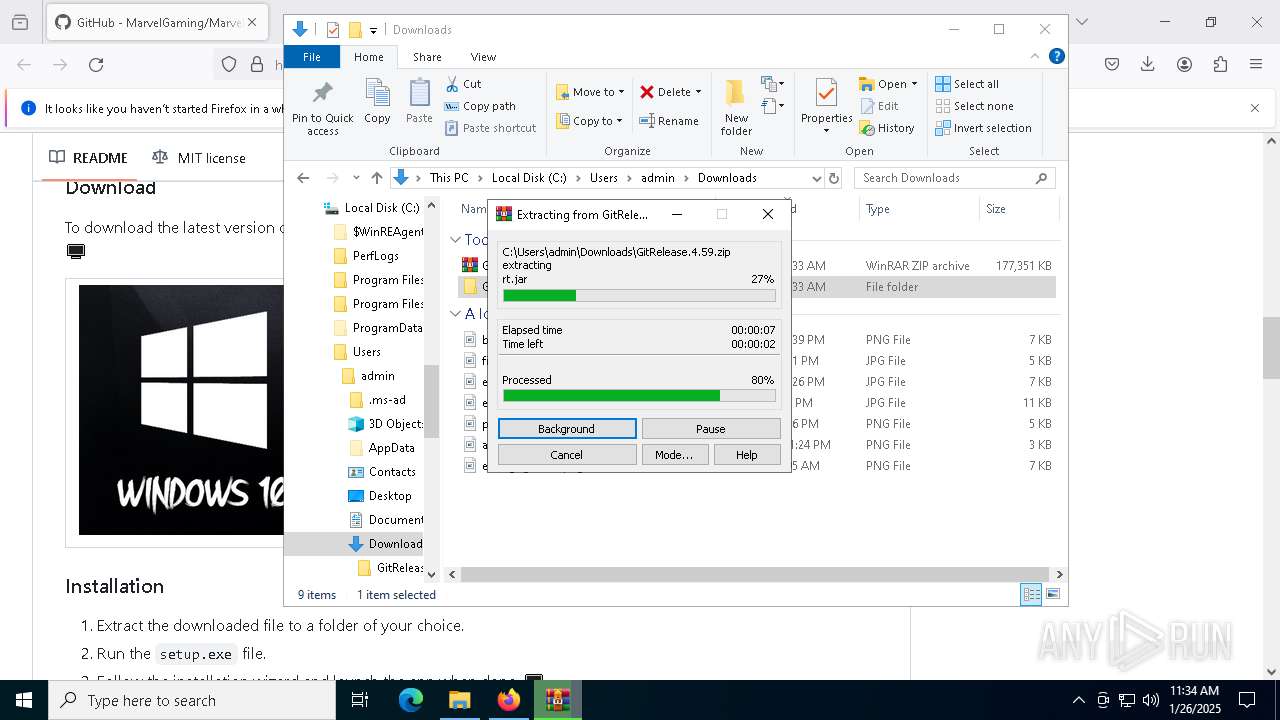This screenshot has height=720, width=1280.
Task: Click Copy path in ribbon
Action: 481,106
